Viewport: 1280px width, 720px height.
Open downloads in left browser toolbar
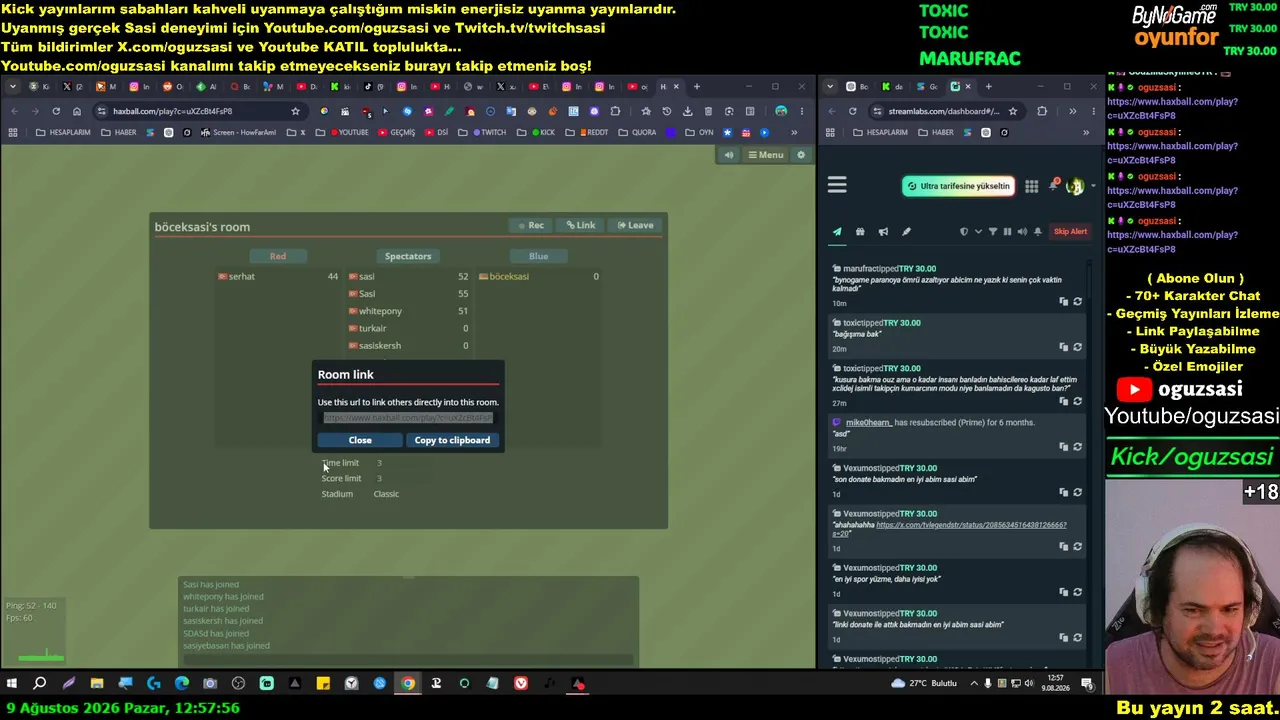(687, 111)
